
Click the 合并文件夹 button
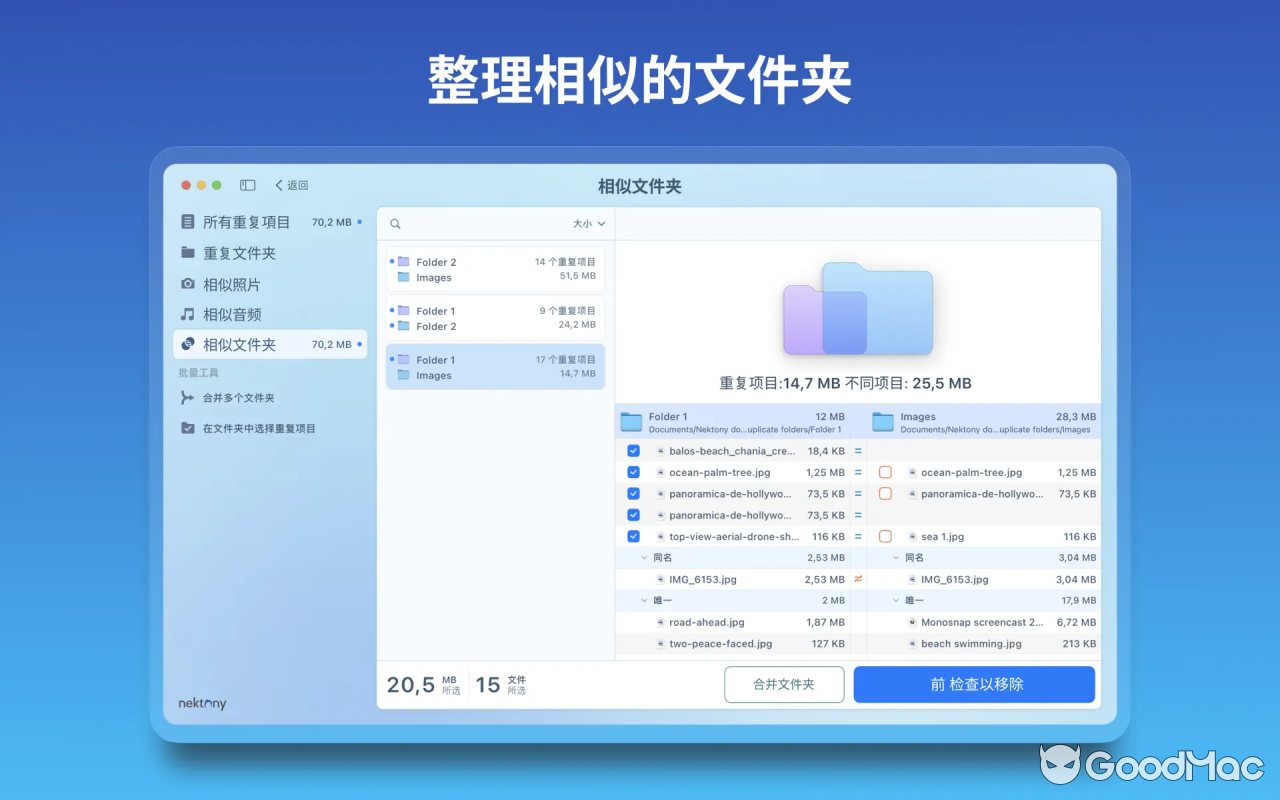click(784, 684)
